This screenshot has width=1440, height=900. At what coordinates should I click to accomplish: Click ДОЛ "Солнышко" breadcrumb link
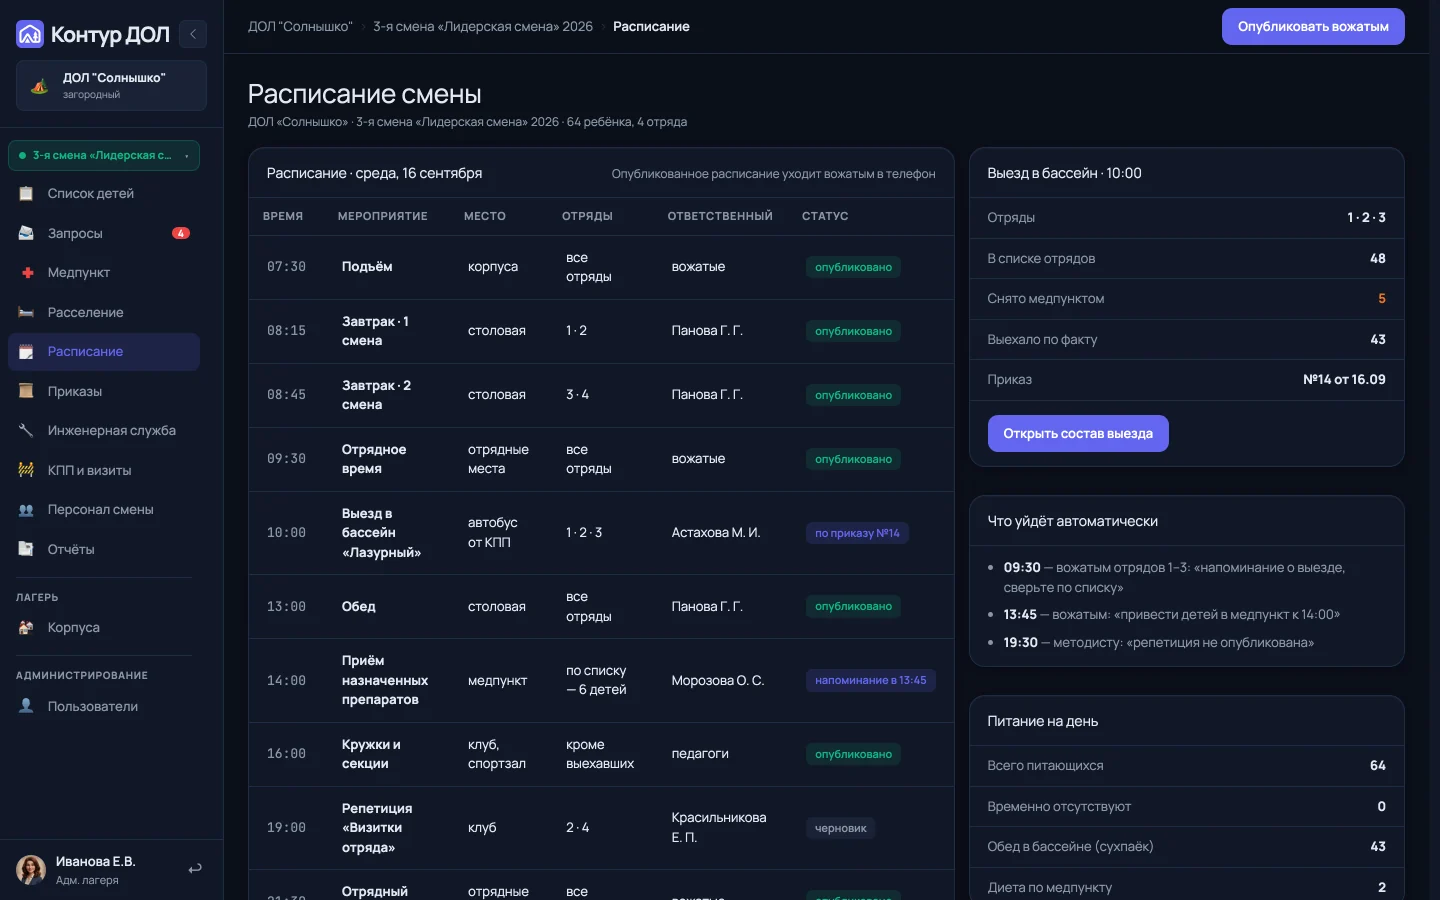300,27
